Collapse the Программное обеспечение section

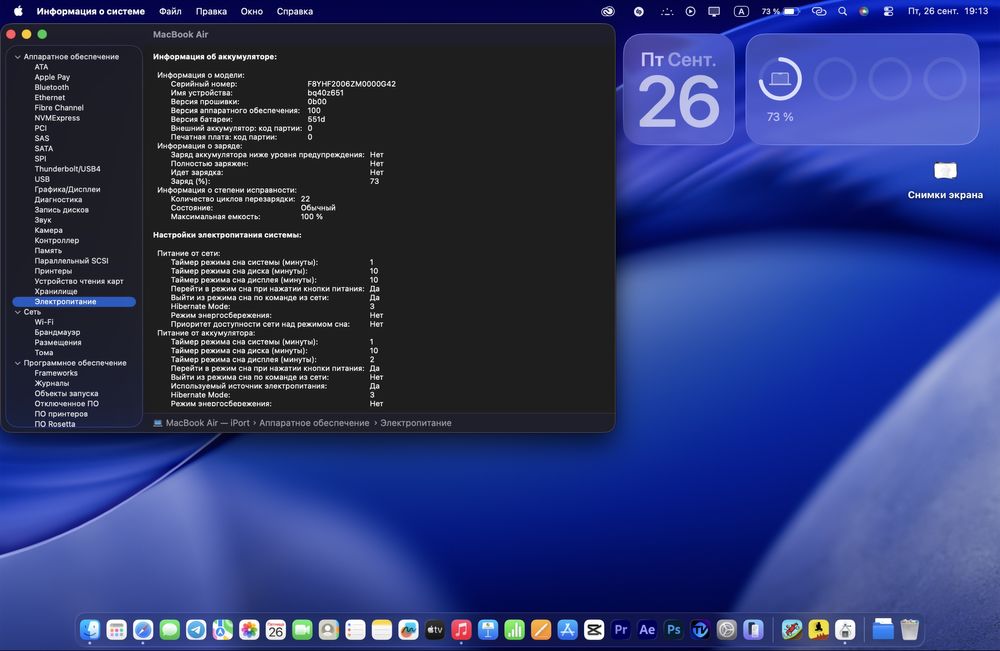coord(17,363)
